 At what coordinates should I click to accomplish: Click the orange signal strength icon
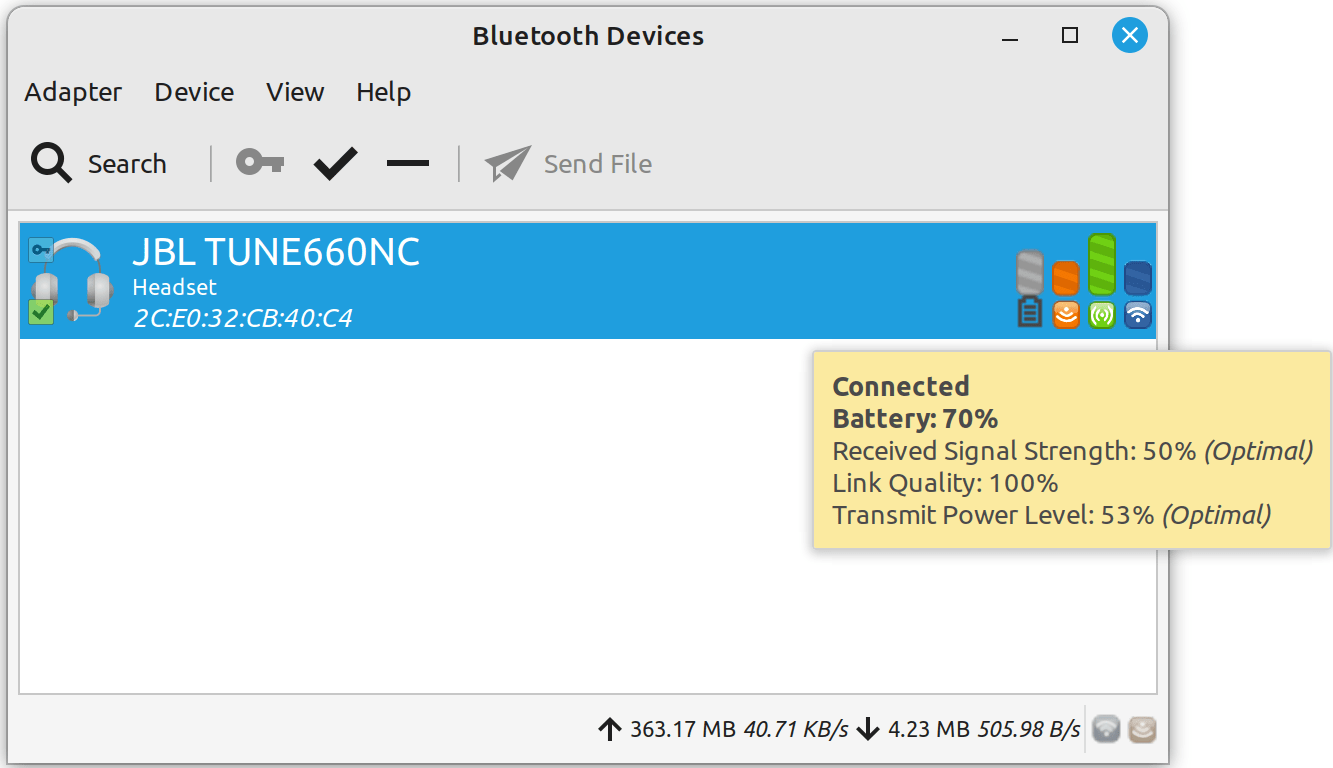pos(1066,295)
